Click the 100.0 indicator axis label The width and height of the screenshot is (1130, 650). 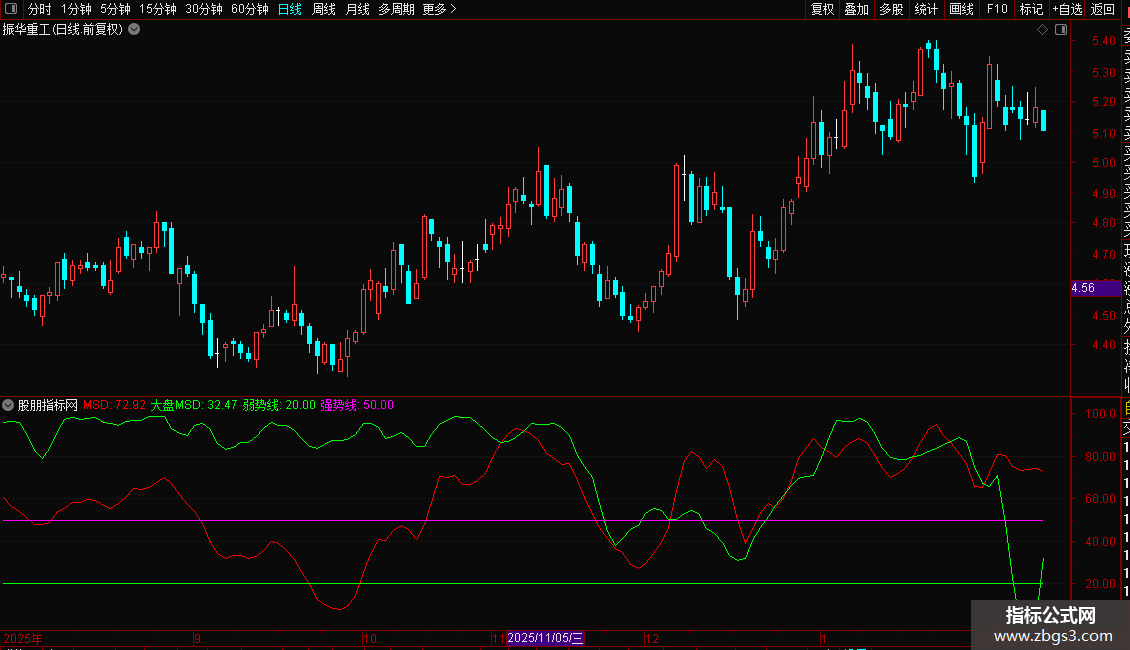1100,414
